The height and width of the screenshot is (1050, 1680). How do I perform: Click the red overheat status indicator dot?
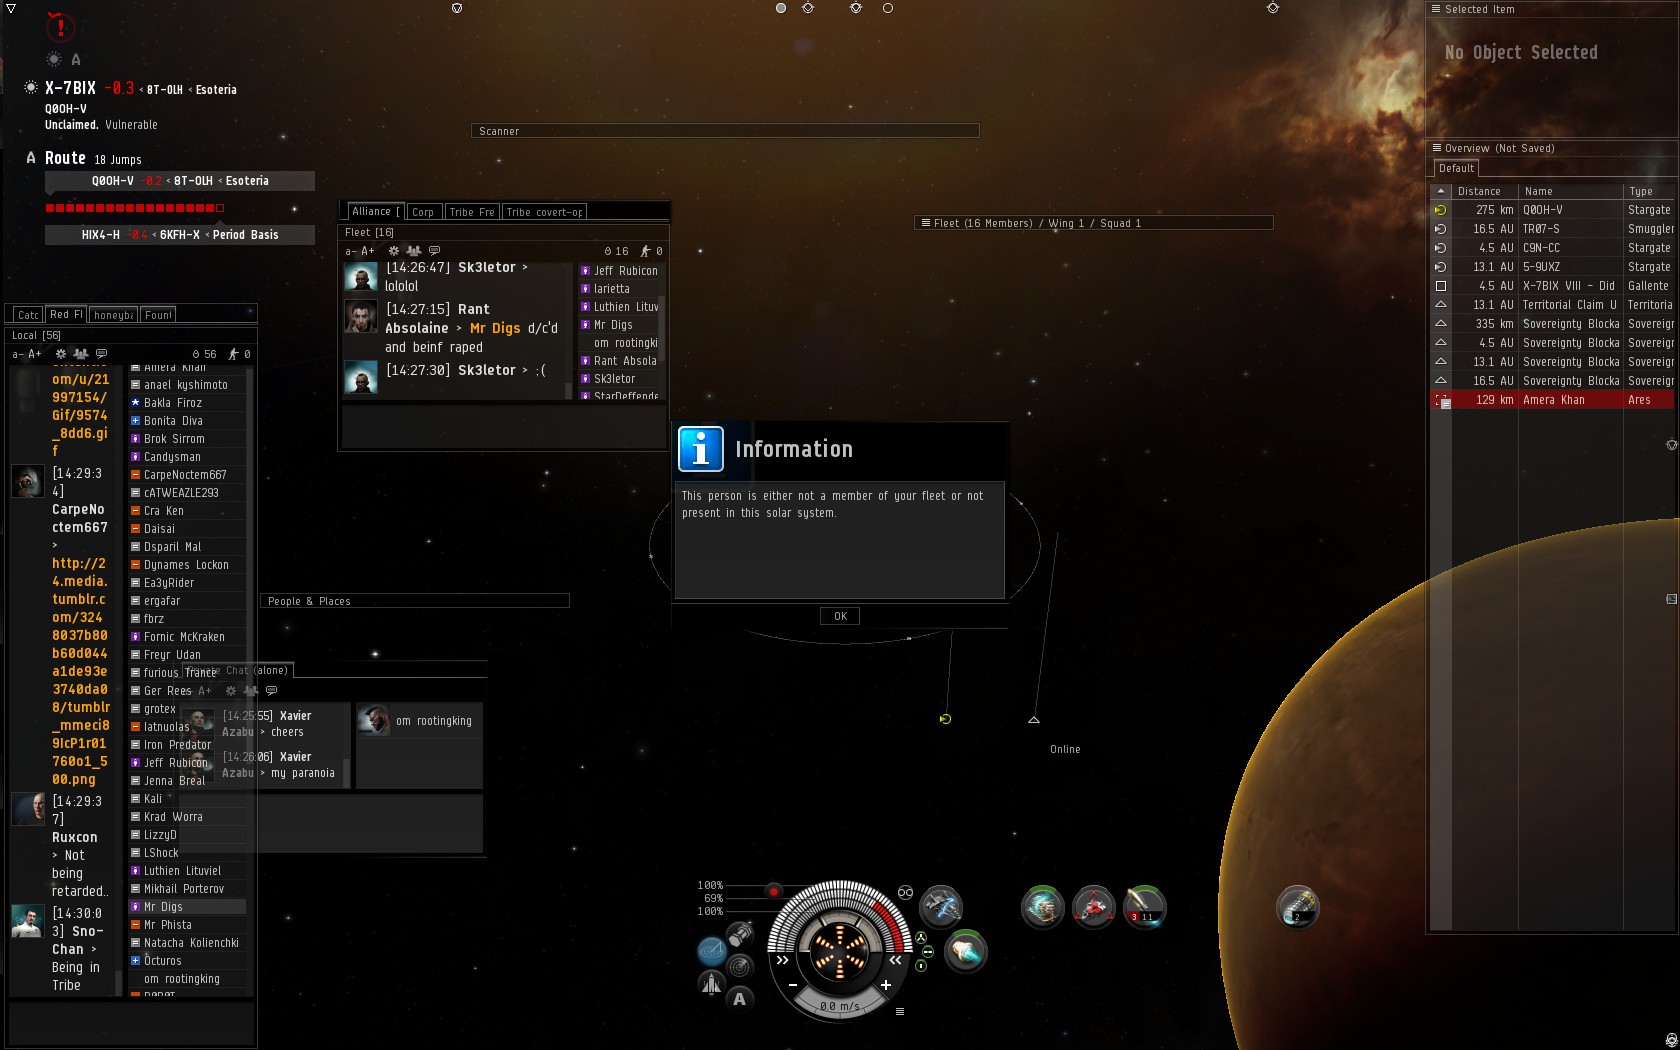point(773,890)
